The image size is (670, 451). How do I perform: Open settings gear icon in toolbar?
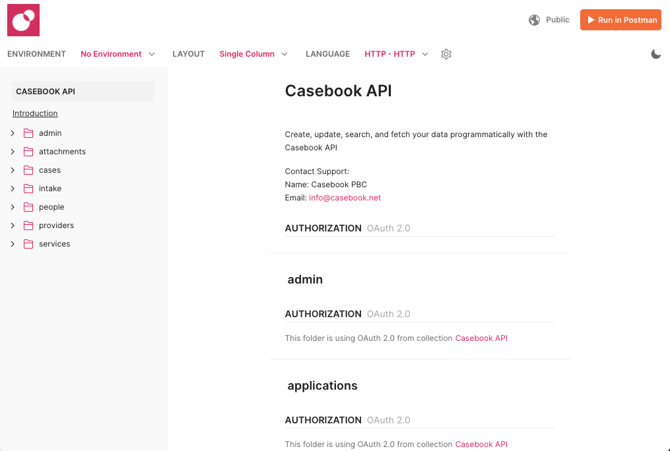click(446, 54)
